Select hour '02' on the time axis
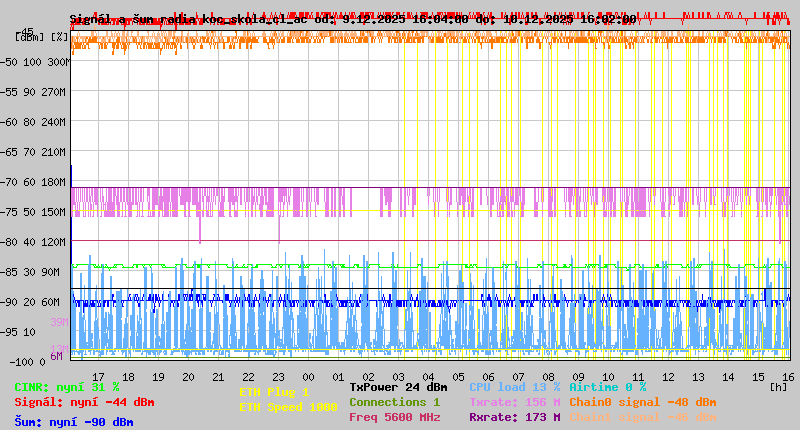Image resolution: width=800 pixels, height=430 pixels. pos(368,377)
